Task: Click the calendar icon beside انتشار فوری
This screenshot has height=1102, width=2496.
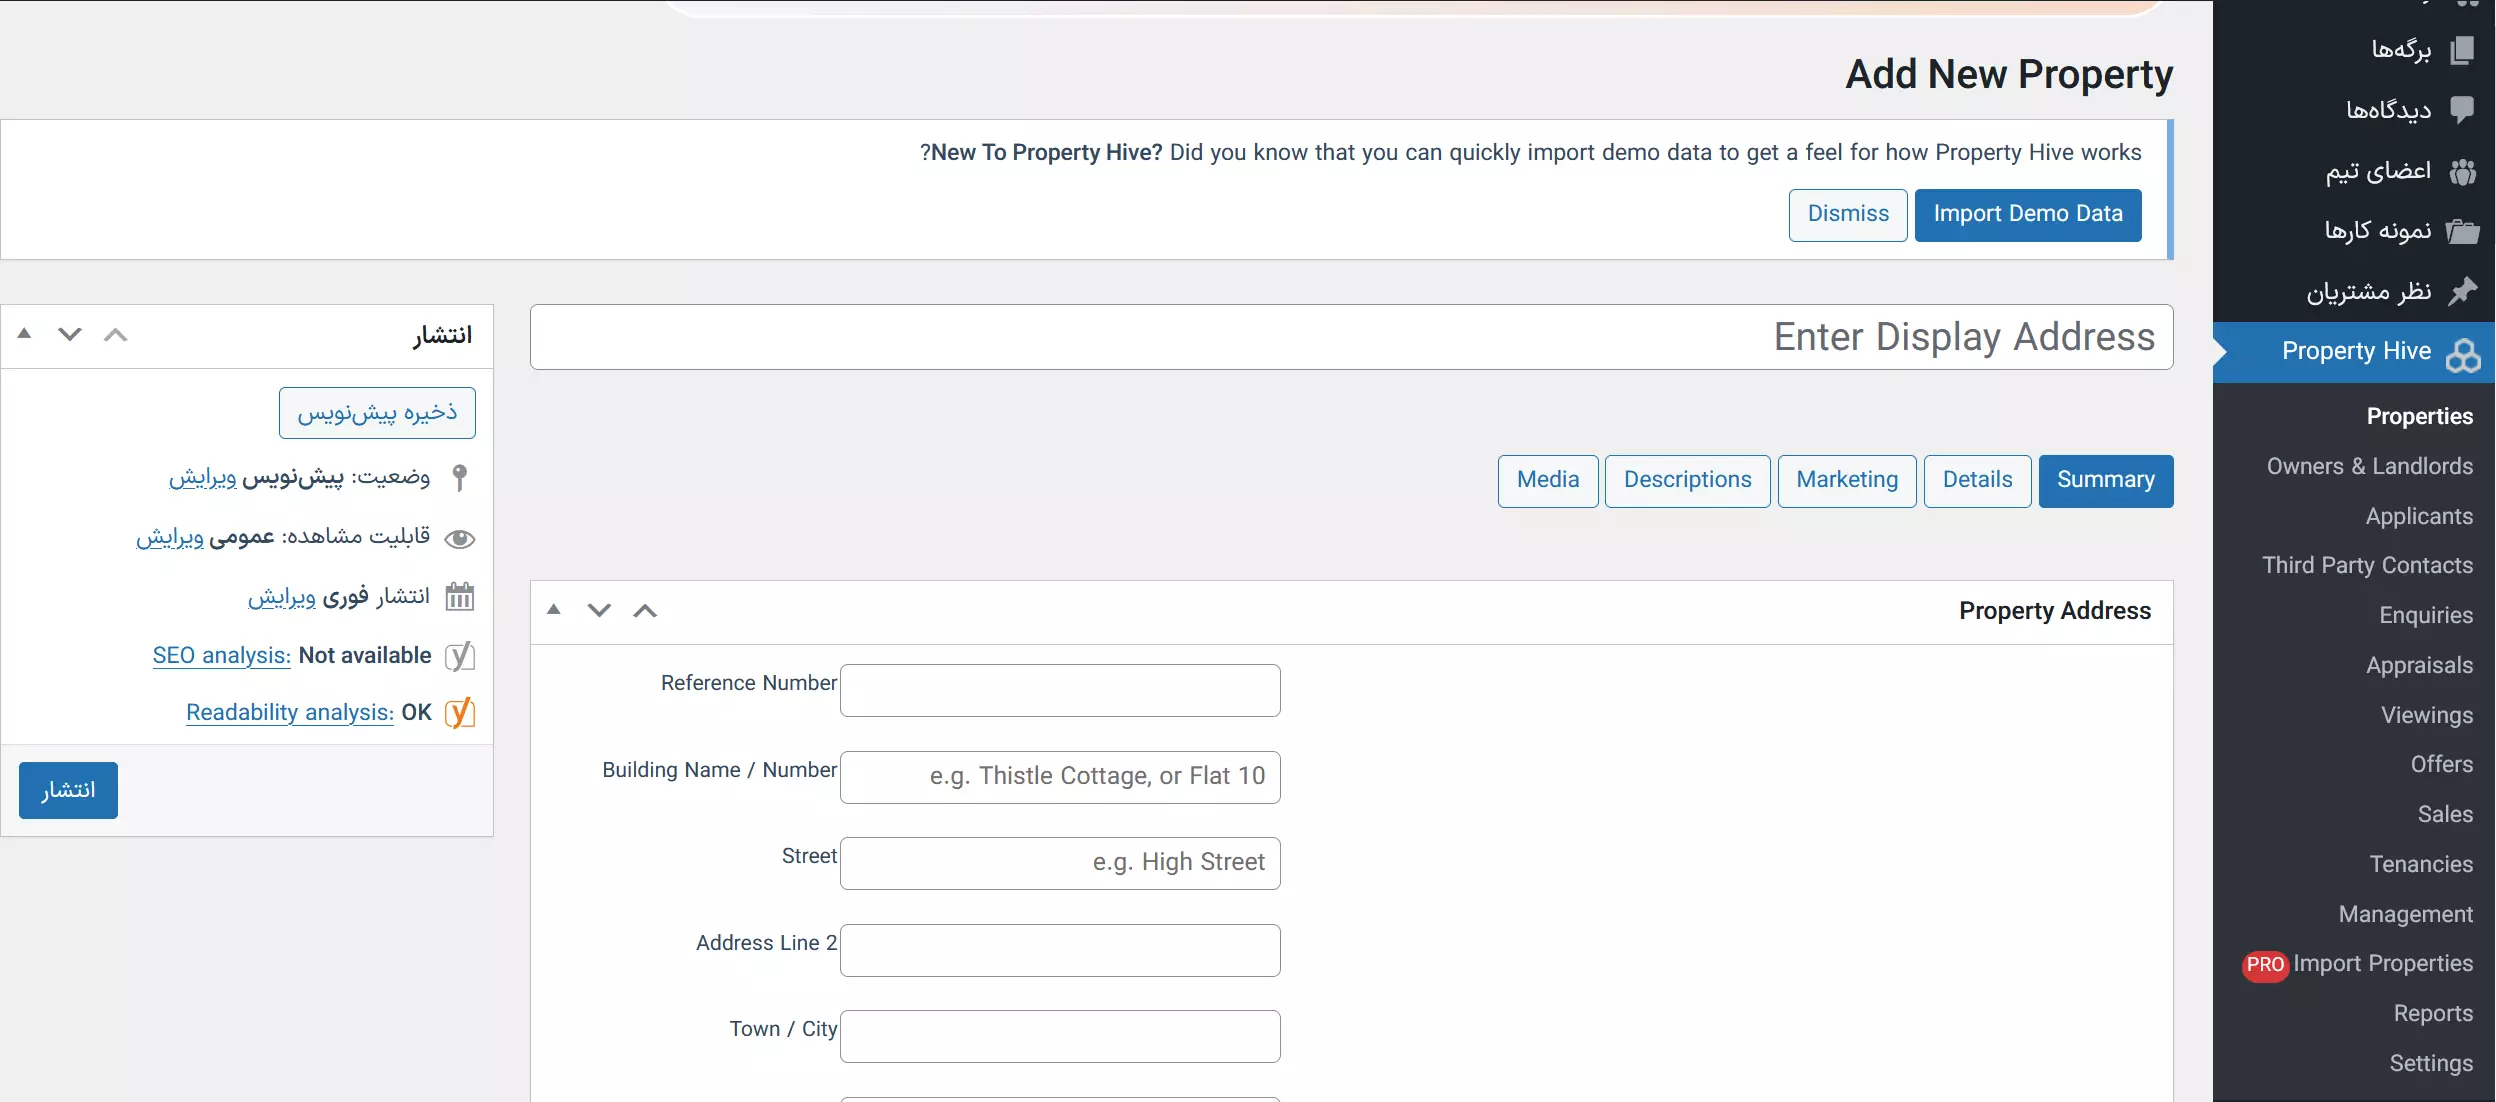Action: pyautogui.click(x=460, y=597)
